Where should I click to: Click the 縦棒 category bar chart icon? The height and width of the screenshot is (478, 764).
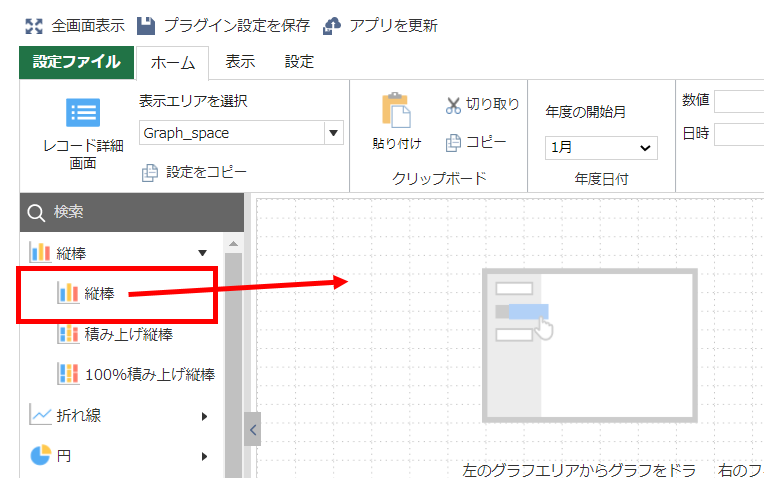tap(40, 252)
